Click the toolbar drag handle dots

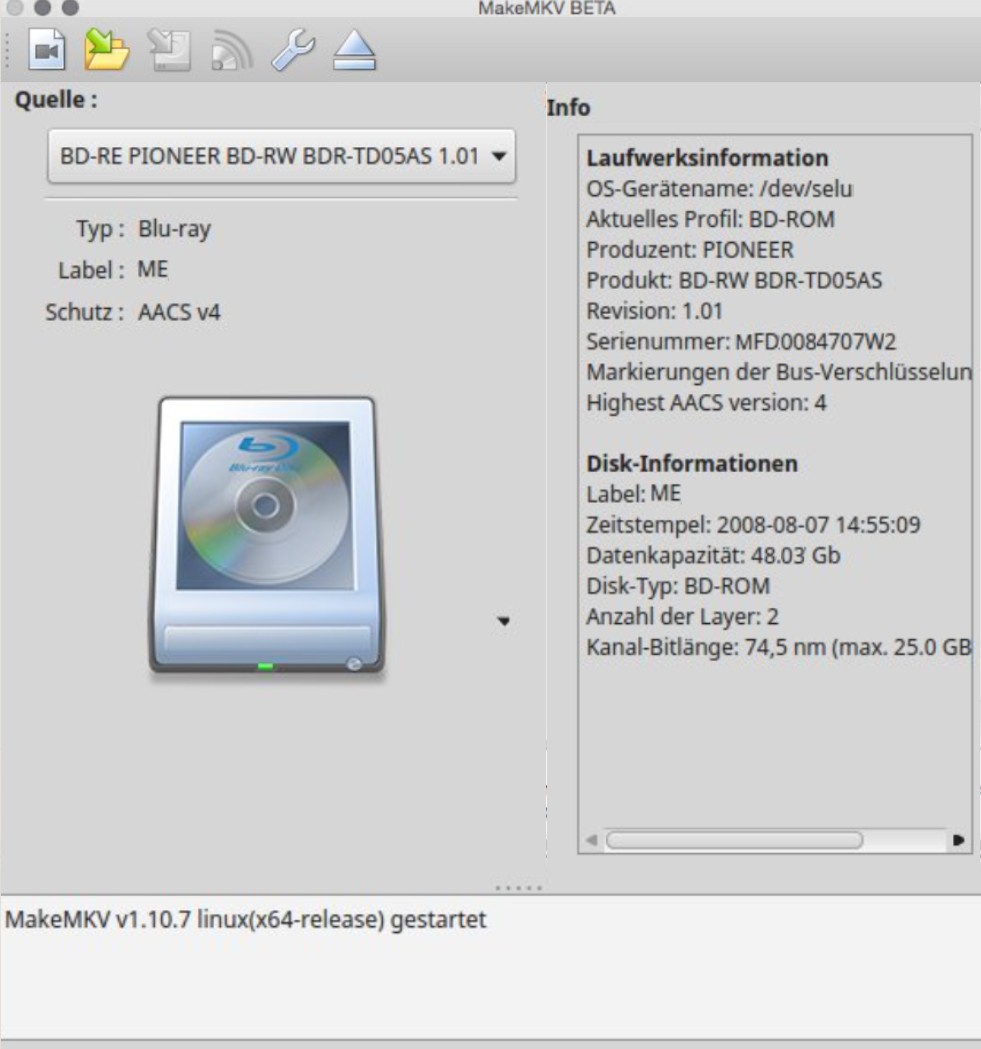pyautogui.click(x=7, y=50)
